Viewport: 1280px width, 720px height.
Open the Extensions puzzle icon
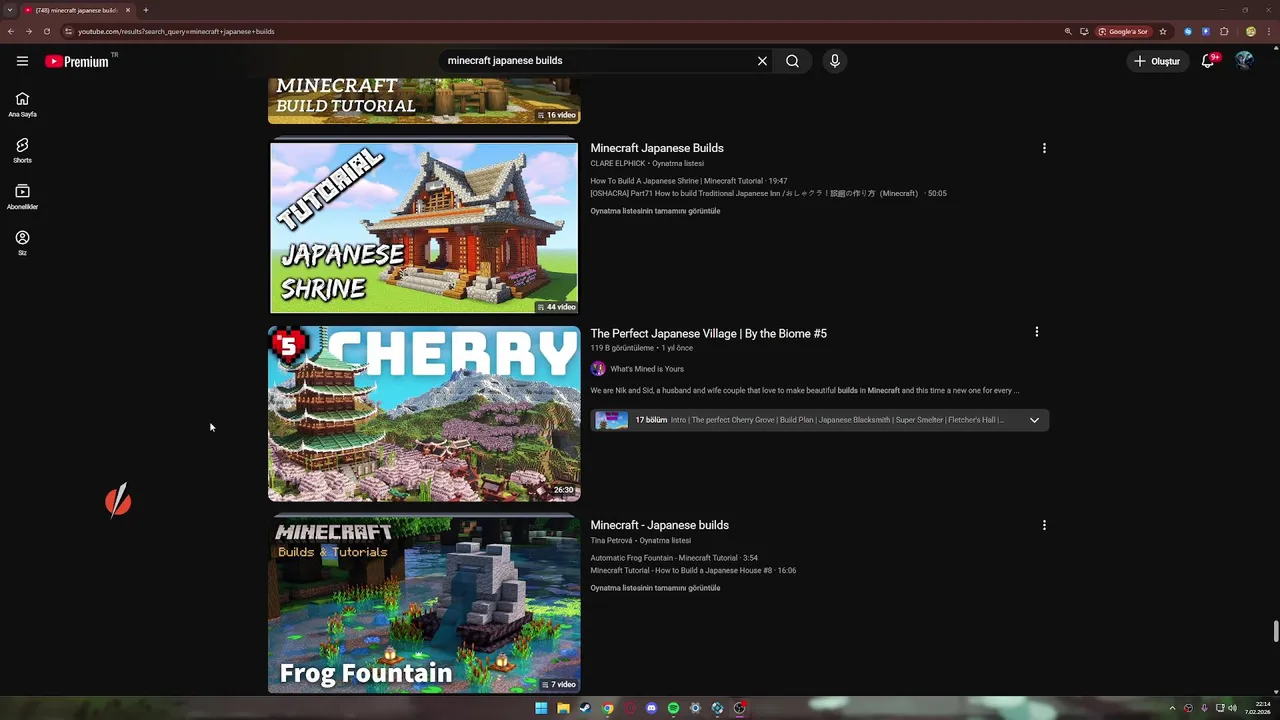pyautogui.click(x=1224, y=31)
